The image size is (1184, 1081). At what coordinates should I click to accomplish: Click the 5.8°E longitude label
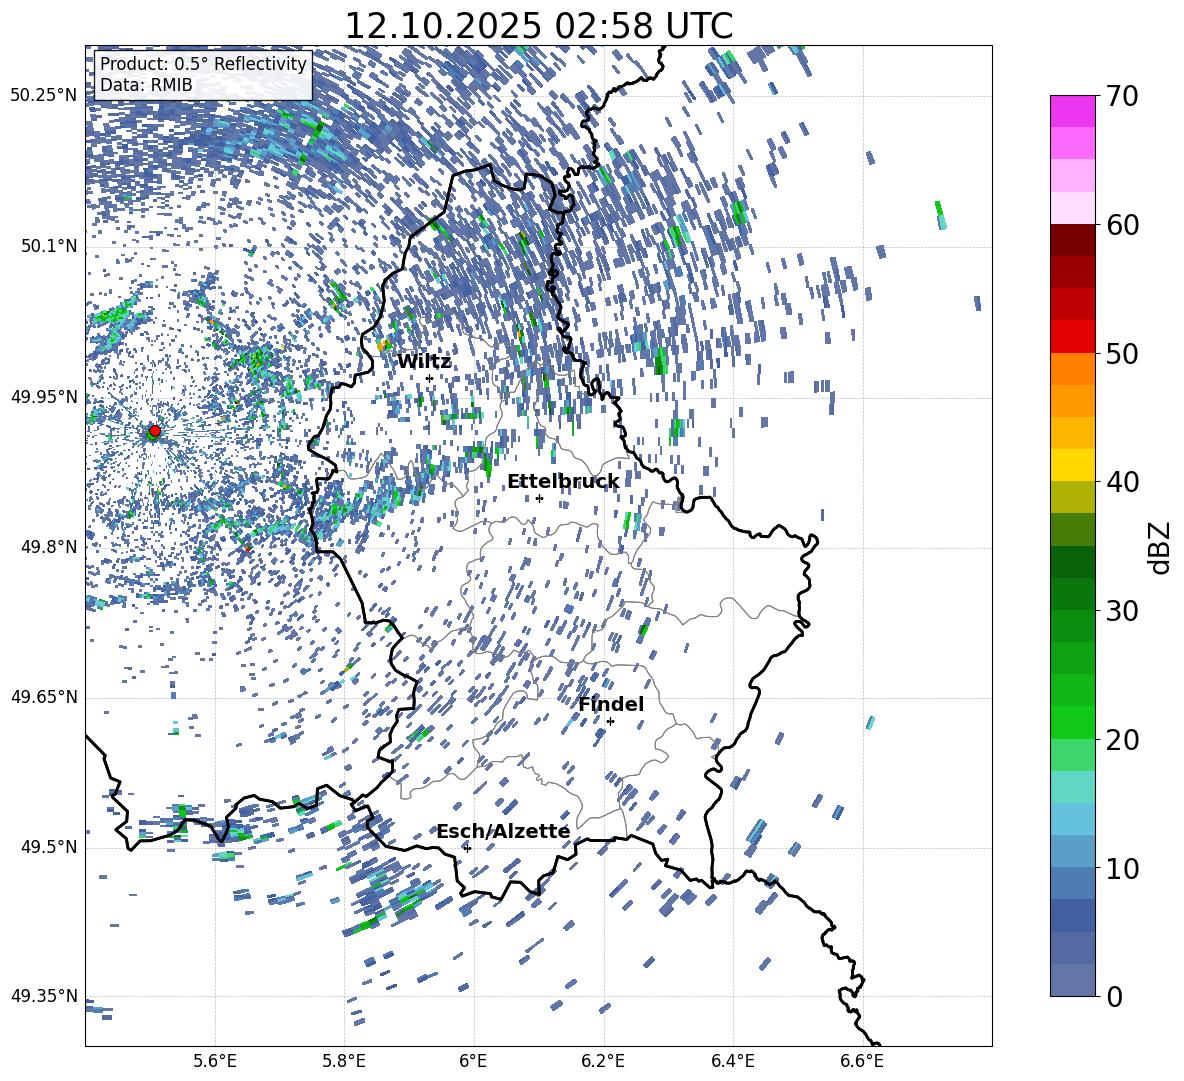(344, 1061)
